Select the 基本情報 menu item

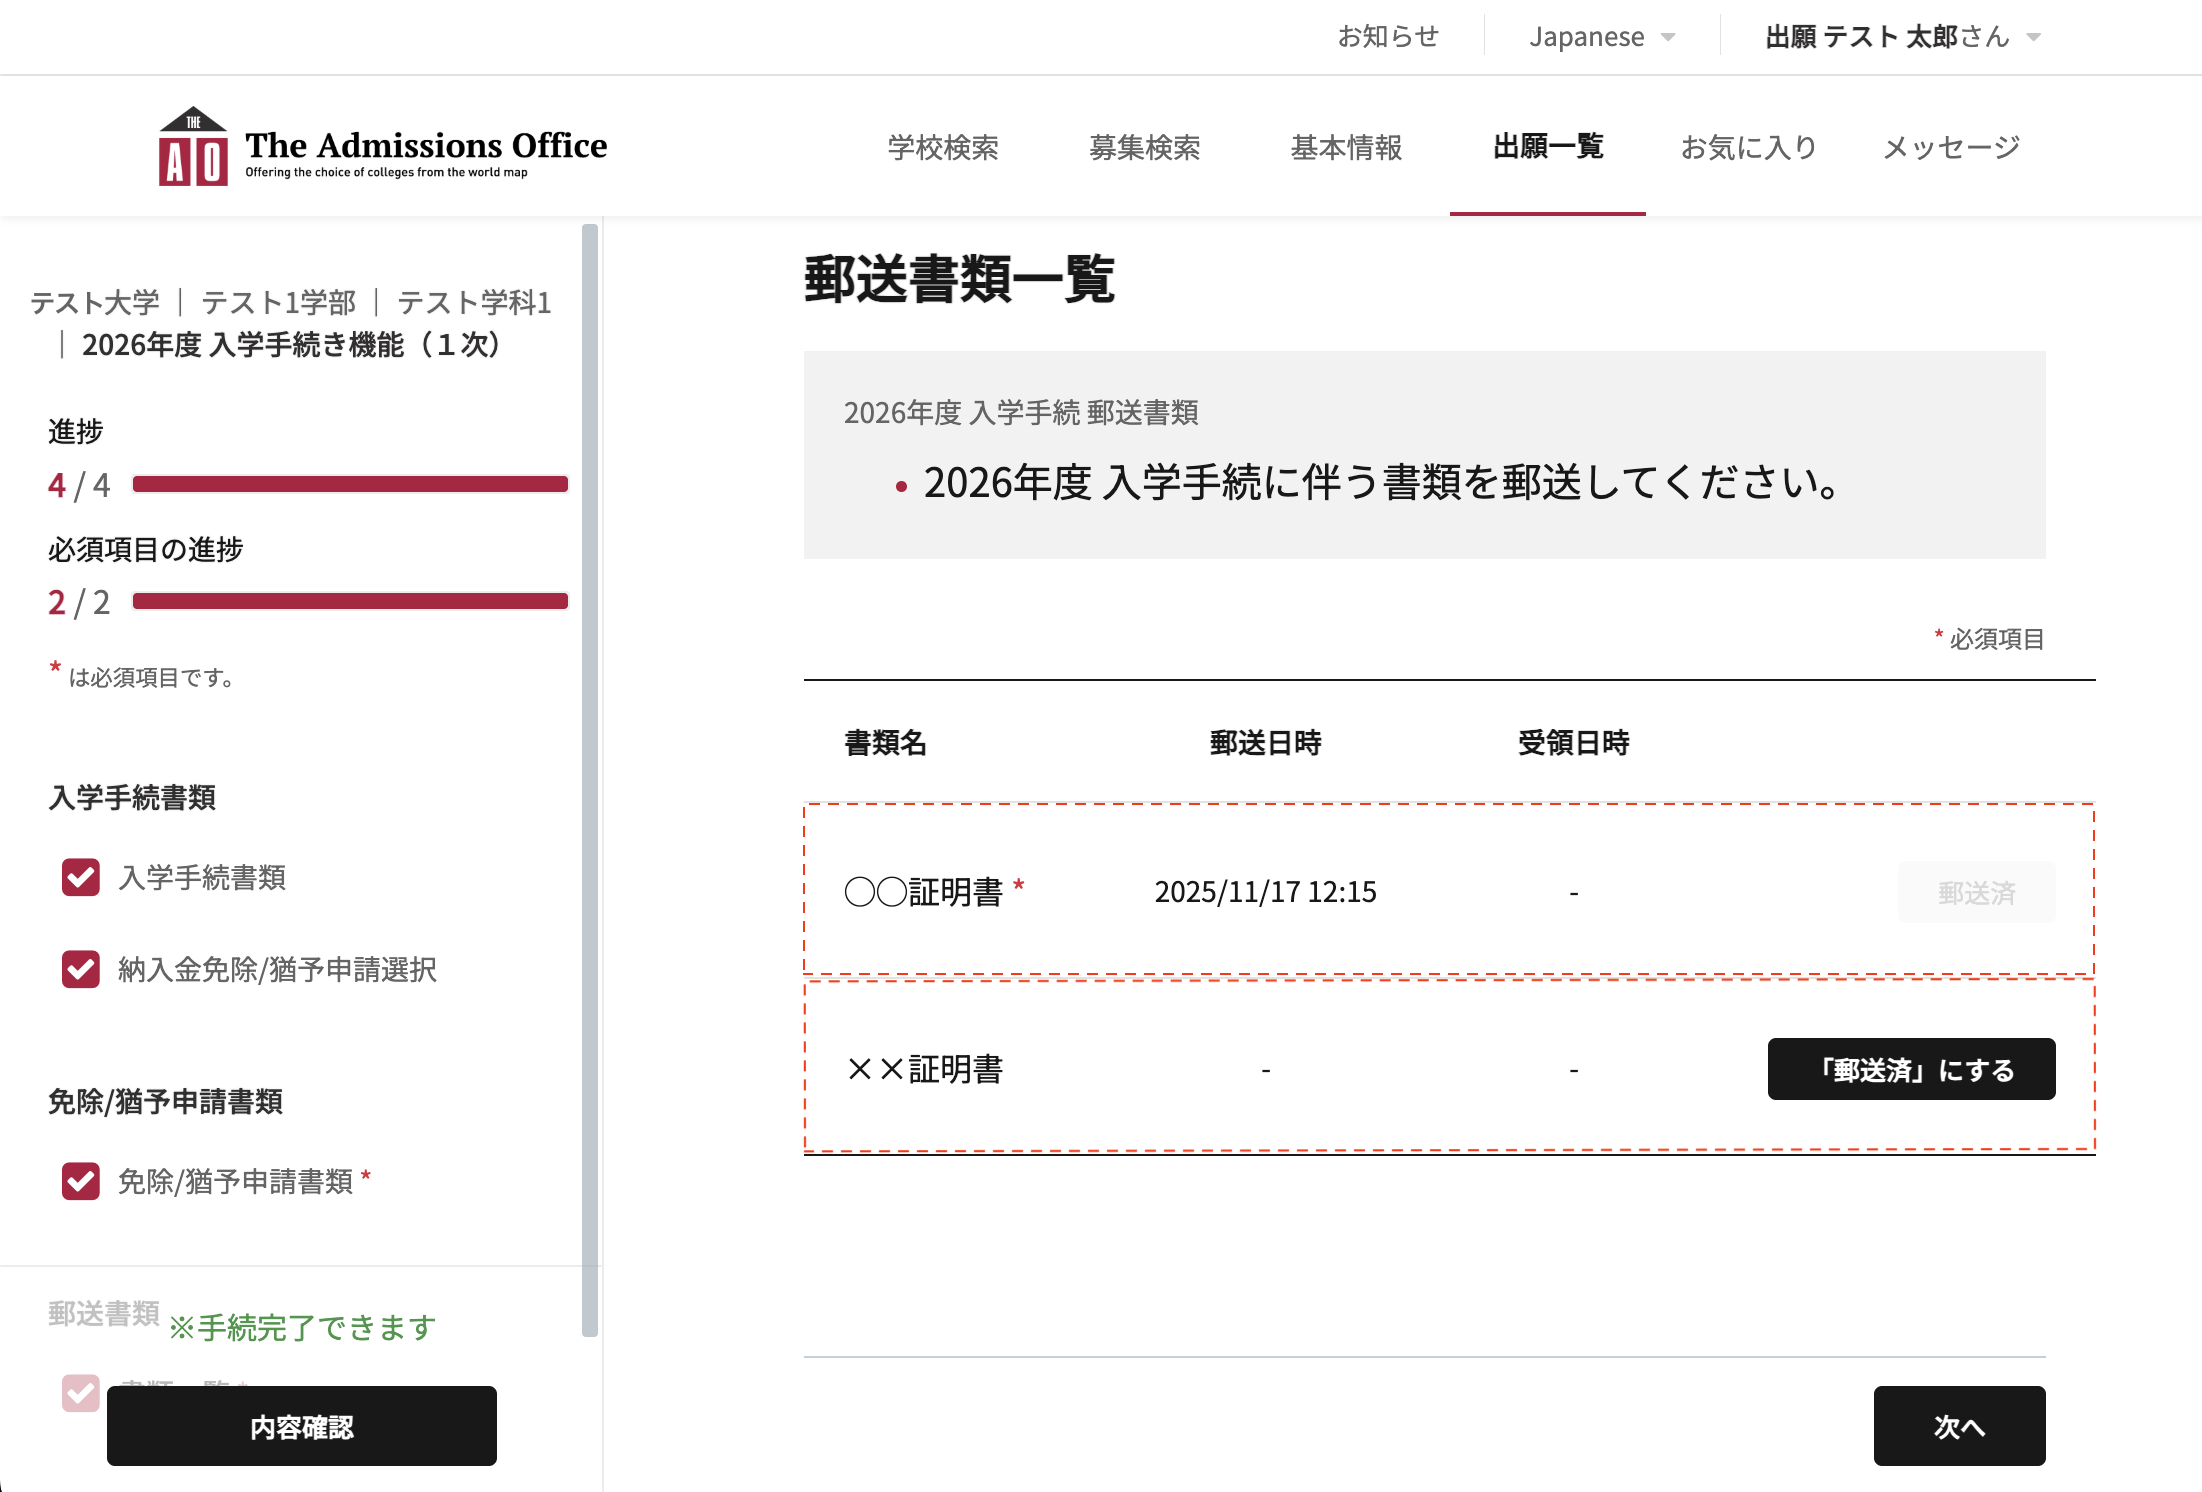click(1346, 147)
